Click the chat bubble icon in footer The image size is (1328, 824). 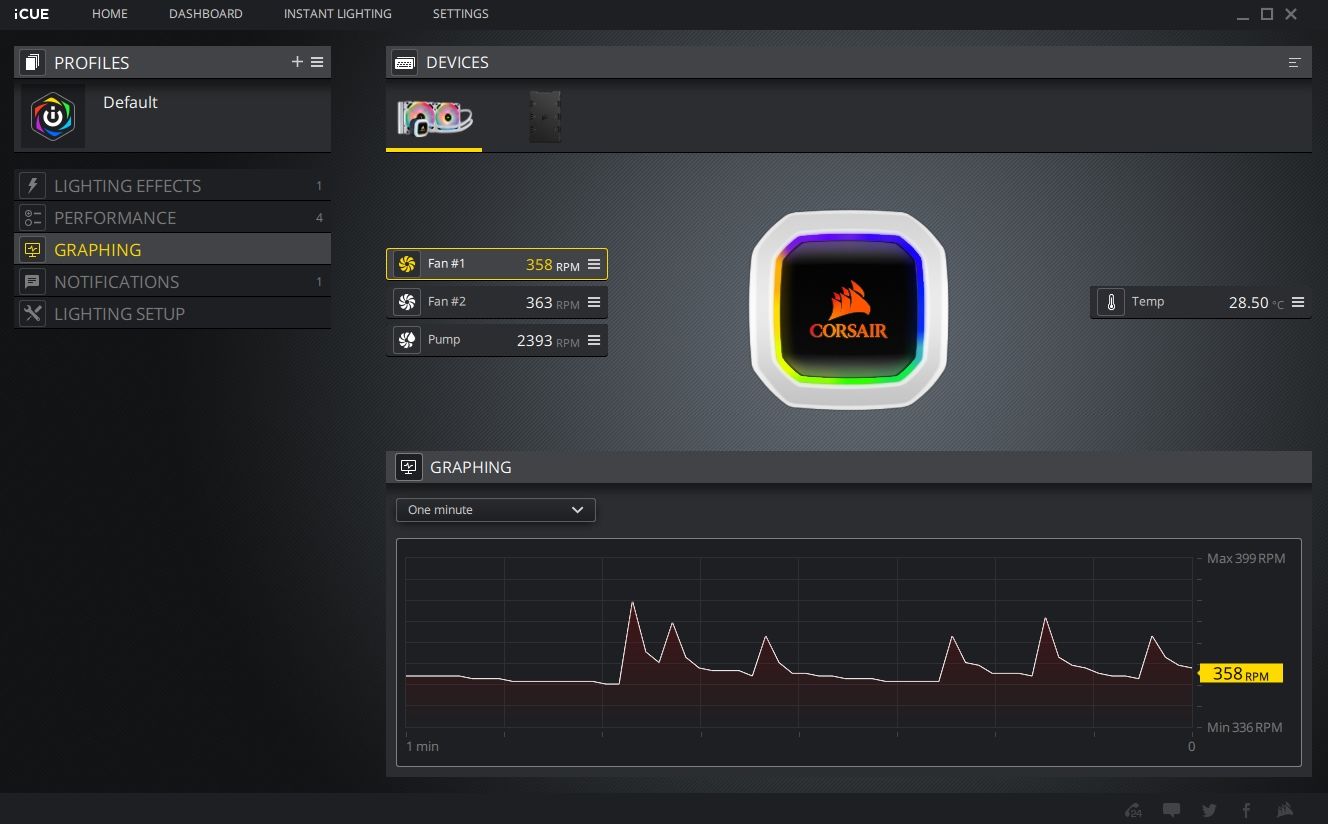1172,810
